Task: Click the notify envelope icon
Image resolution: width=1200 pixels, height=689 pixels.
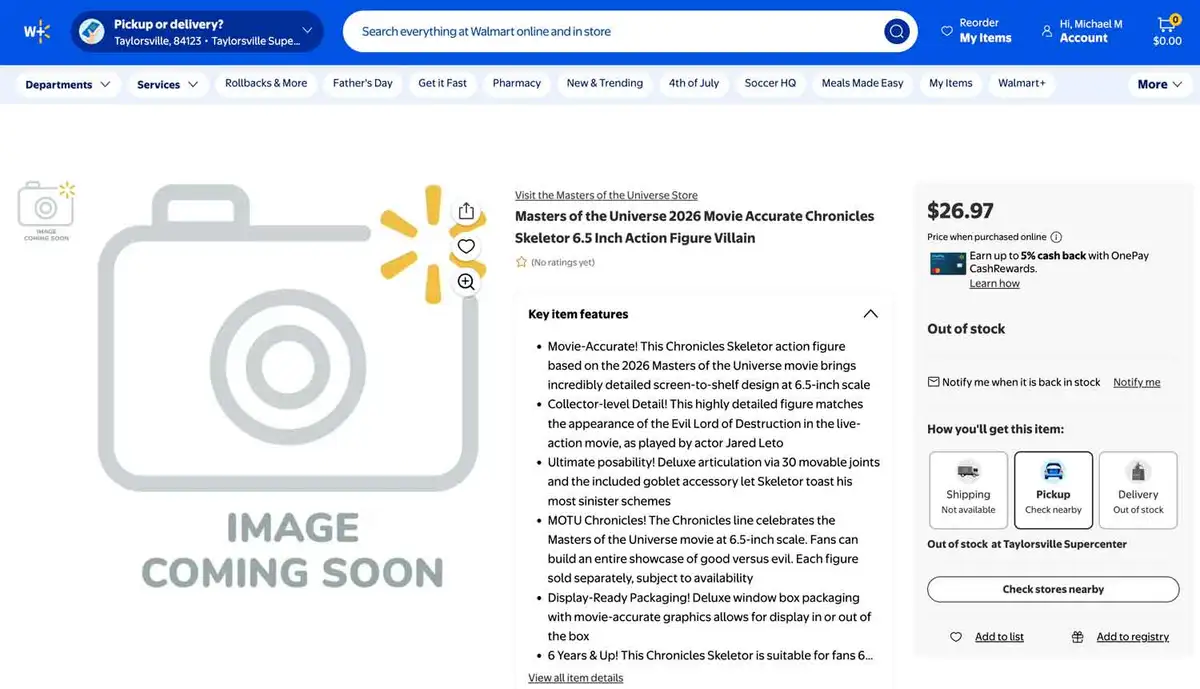Action: pyautogui.click(x=933, y=382)
